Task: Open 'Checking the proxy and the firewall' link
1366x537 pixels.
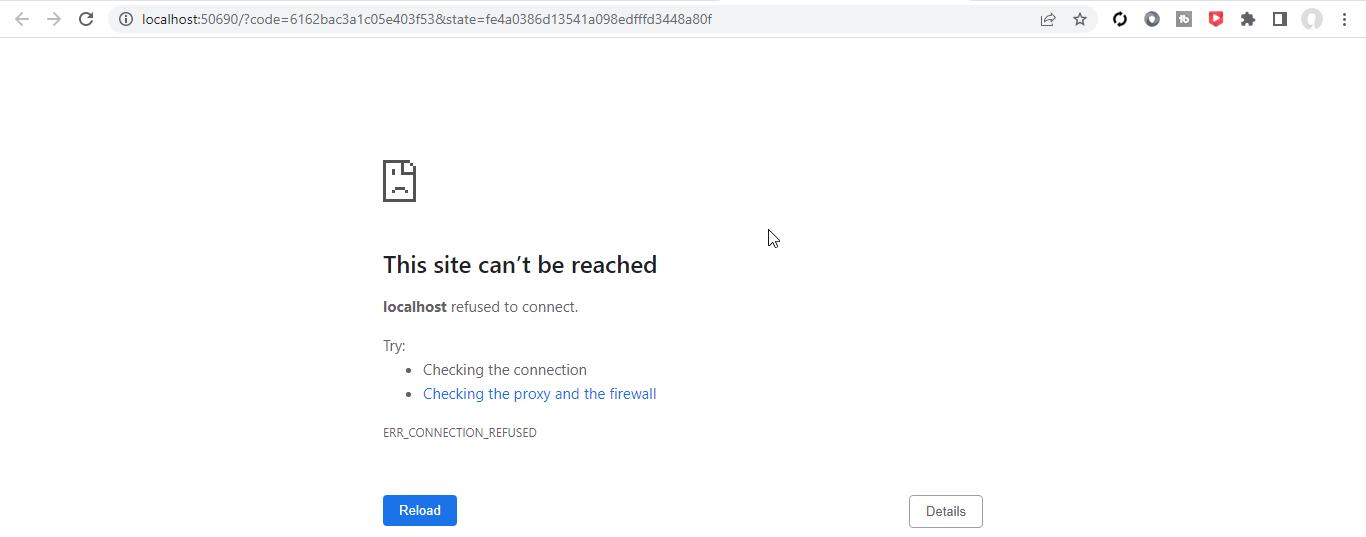Action: click(539, 394)
